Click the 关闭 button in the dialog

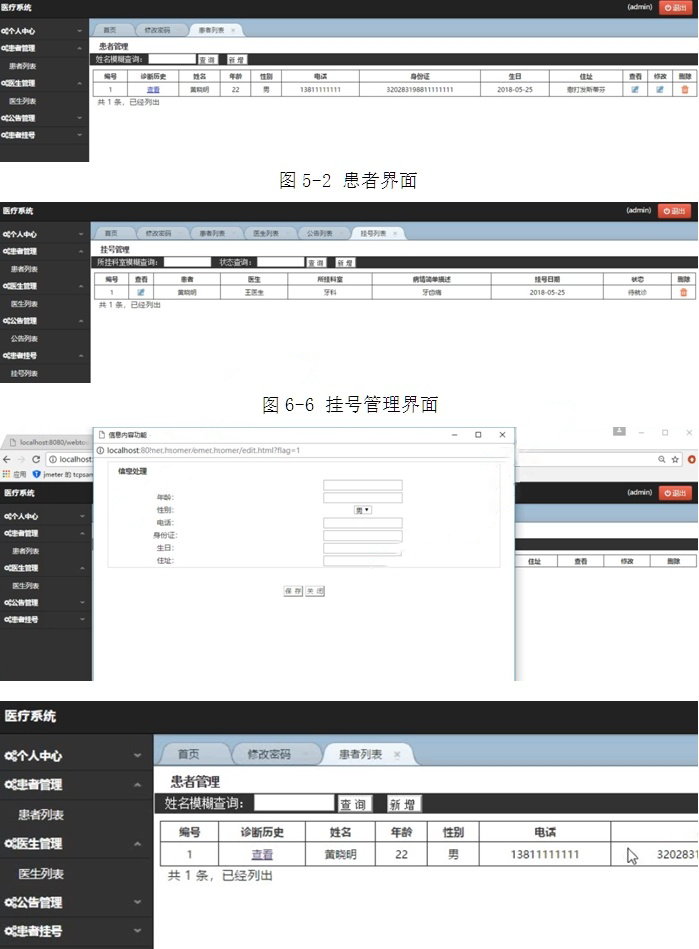[x=314, y=591]
